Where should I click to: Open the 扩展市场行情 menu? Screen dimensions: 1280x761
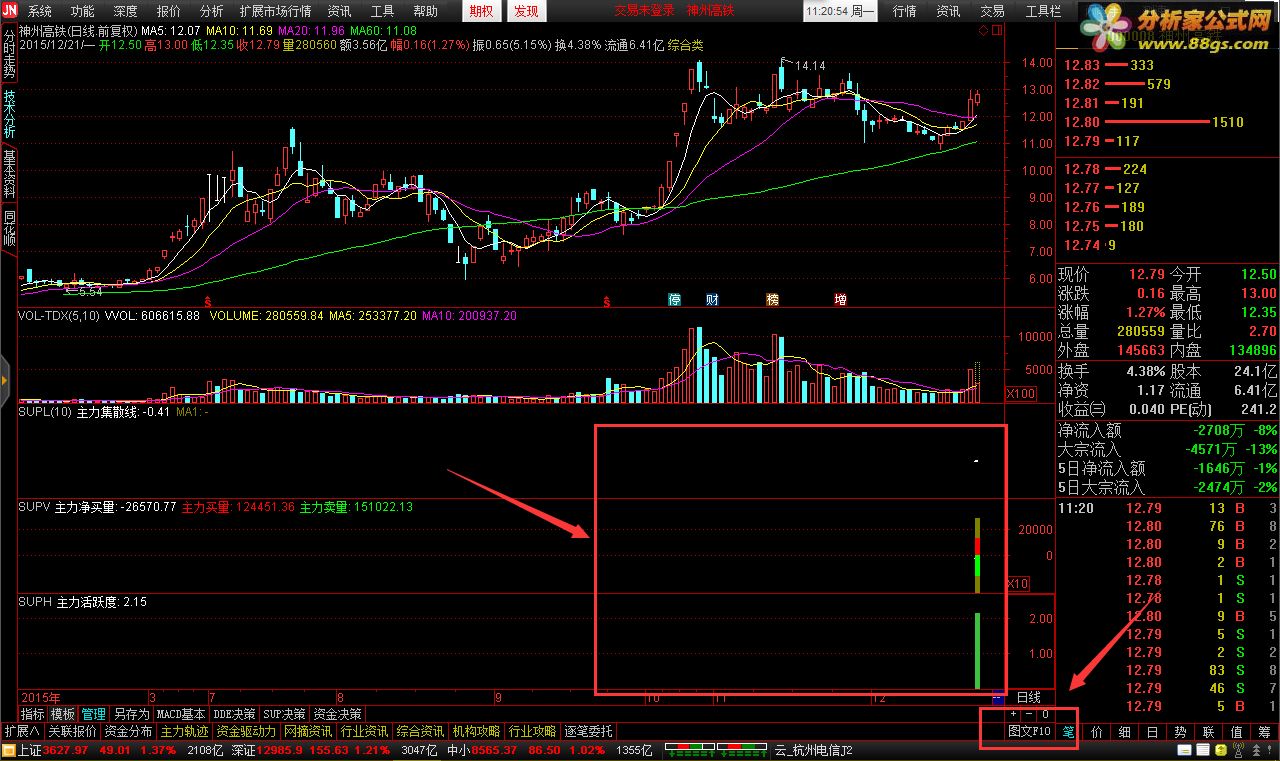(x=275, y=11)
